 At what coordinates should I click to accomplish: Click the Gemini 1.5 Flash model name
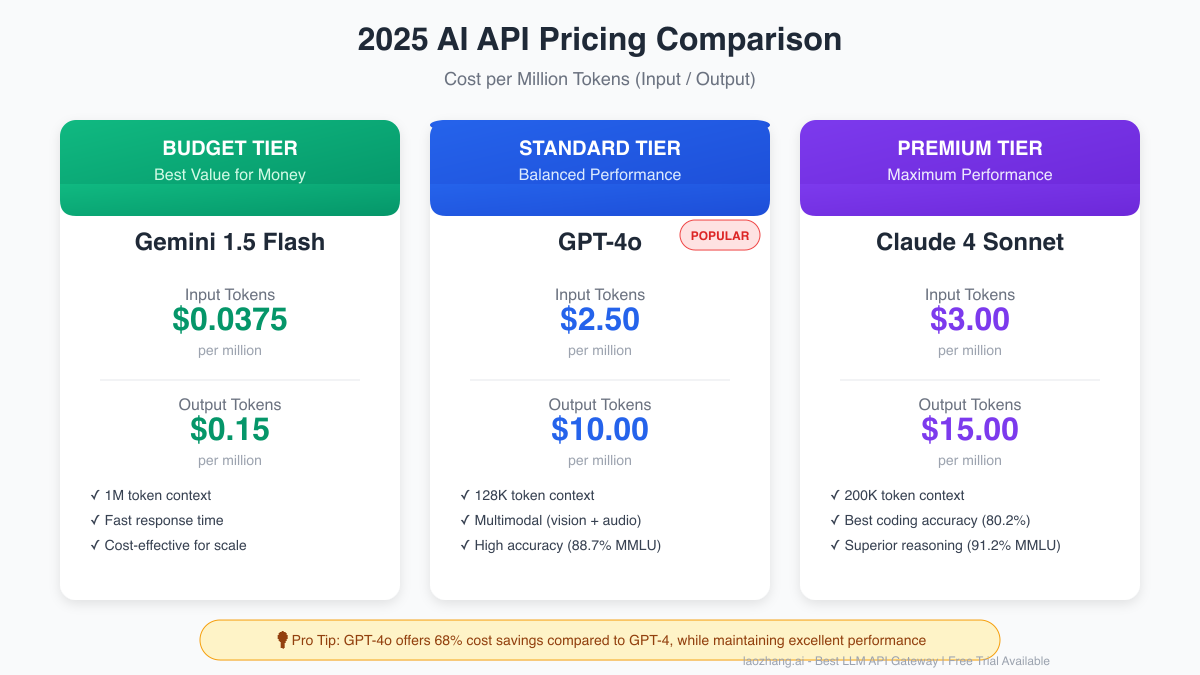(230, 242)
